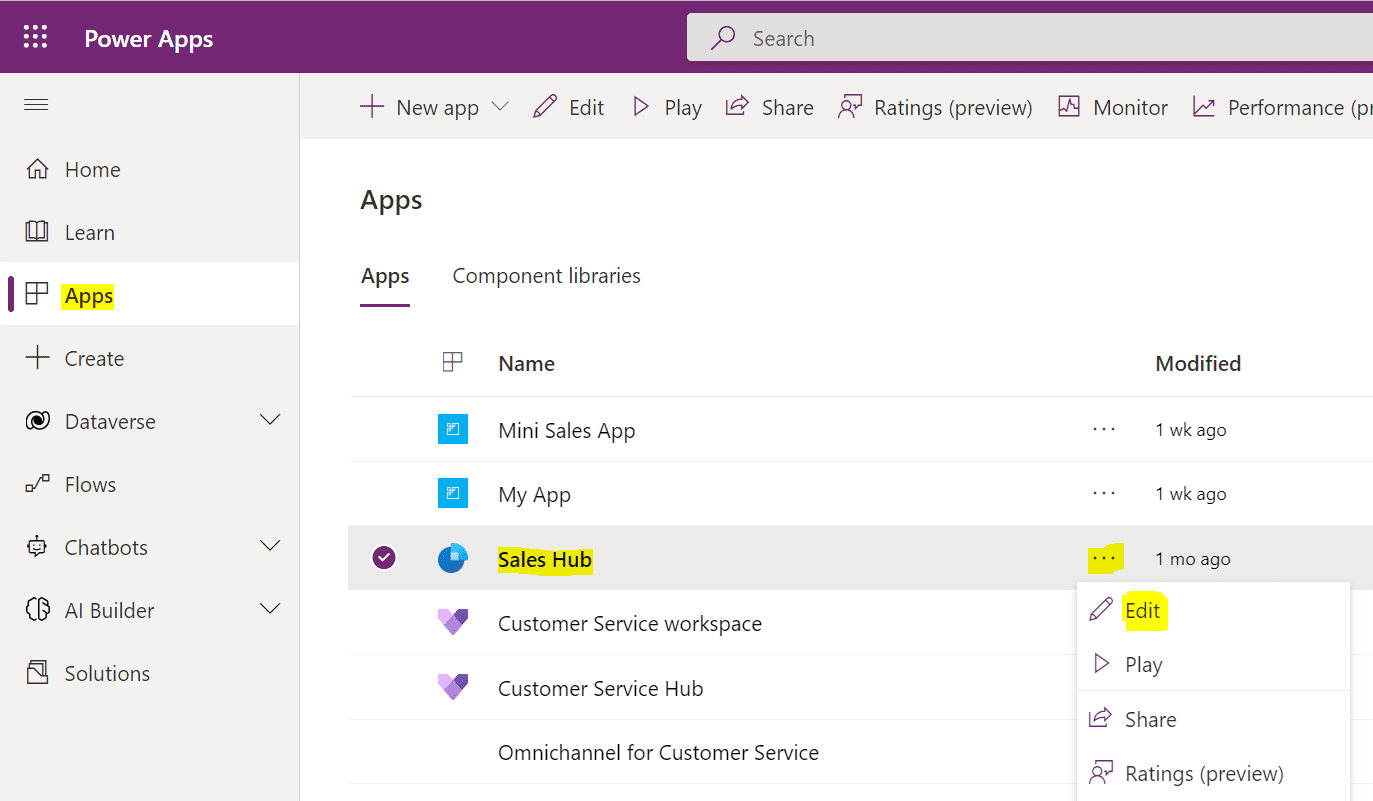
Task: Expand the Dataverse section chevron
Action: [x=270, y=421]
